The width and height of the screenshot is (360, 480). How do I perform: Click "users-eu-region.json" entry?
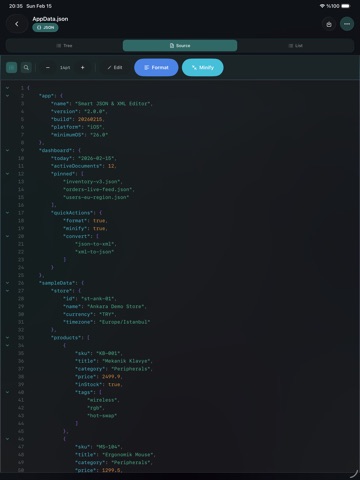[x=96, y=197]
